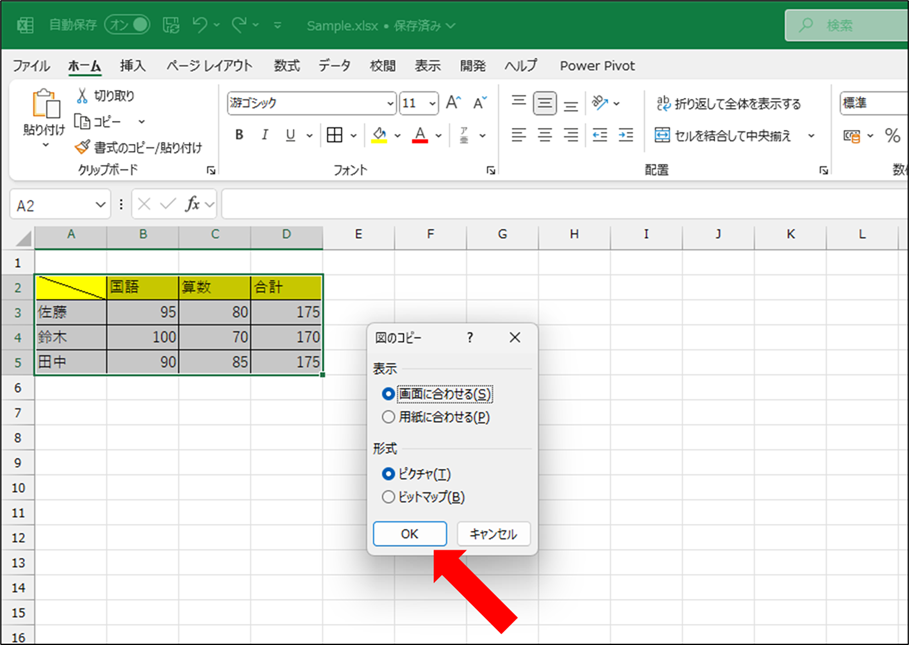Click the Bold formatting icon

(239, 135)
